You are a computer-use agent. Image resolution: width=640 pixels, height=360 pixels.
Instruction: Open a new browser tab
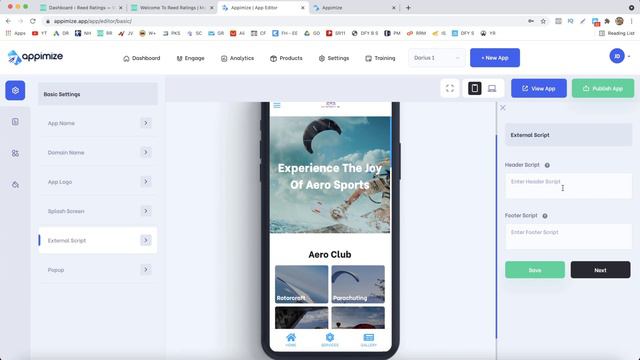point(408,8)
